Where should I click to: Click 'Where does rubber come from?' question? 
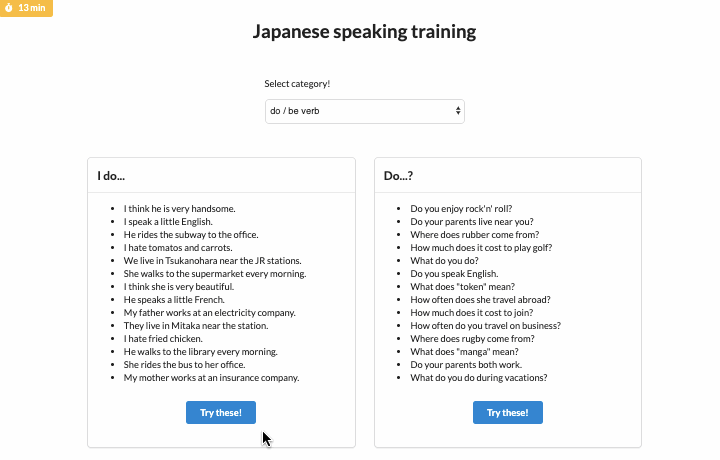pyautogui.click(x=474, y=235)
